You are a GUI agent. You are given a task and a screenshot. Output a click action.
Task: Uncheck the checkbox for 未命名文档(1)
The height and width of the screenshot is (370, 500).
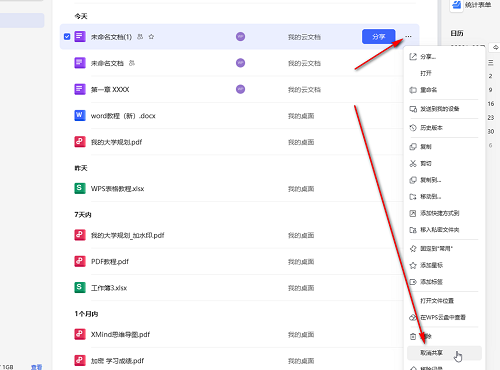coord(67,36)
